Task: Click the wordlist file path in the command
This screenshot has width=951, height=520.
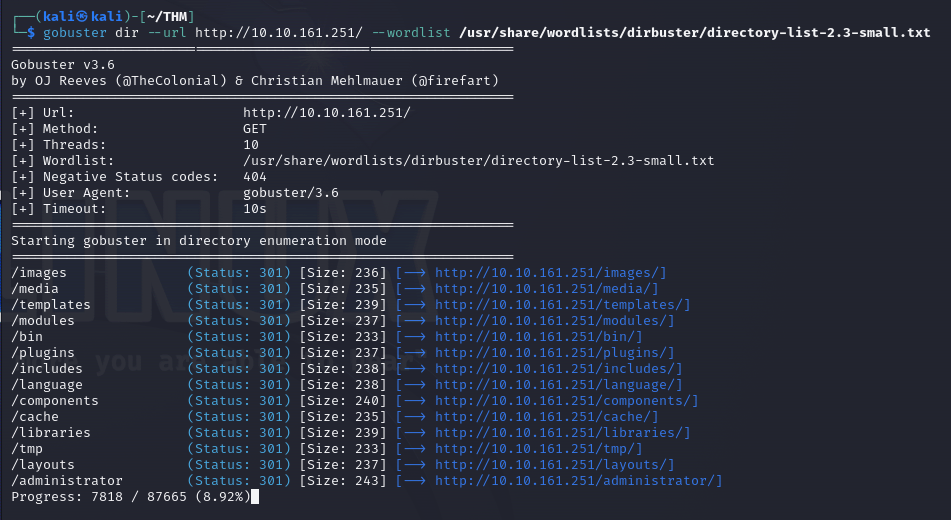Action: tap(694, 32)
